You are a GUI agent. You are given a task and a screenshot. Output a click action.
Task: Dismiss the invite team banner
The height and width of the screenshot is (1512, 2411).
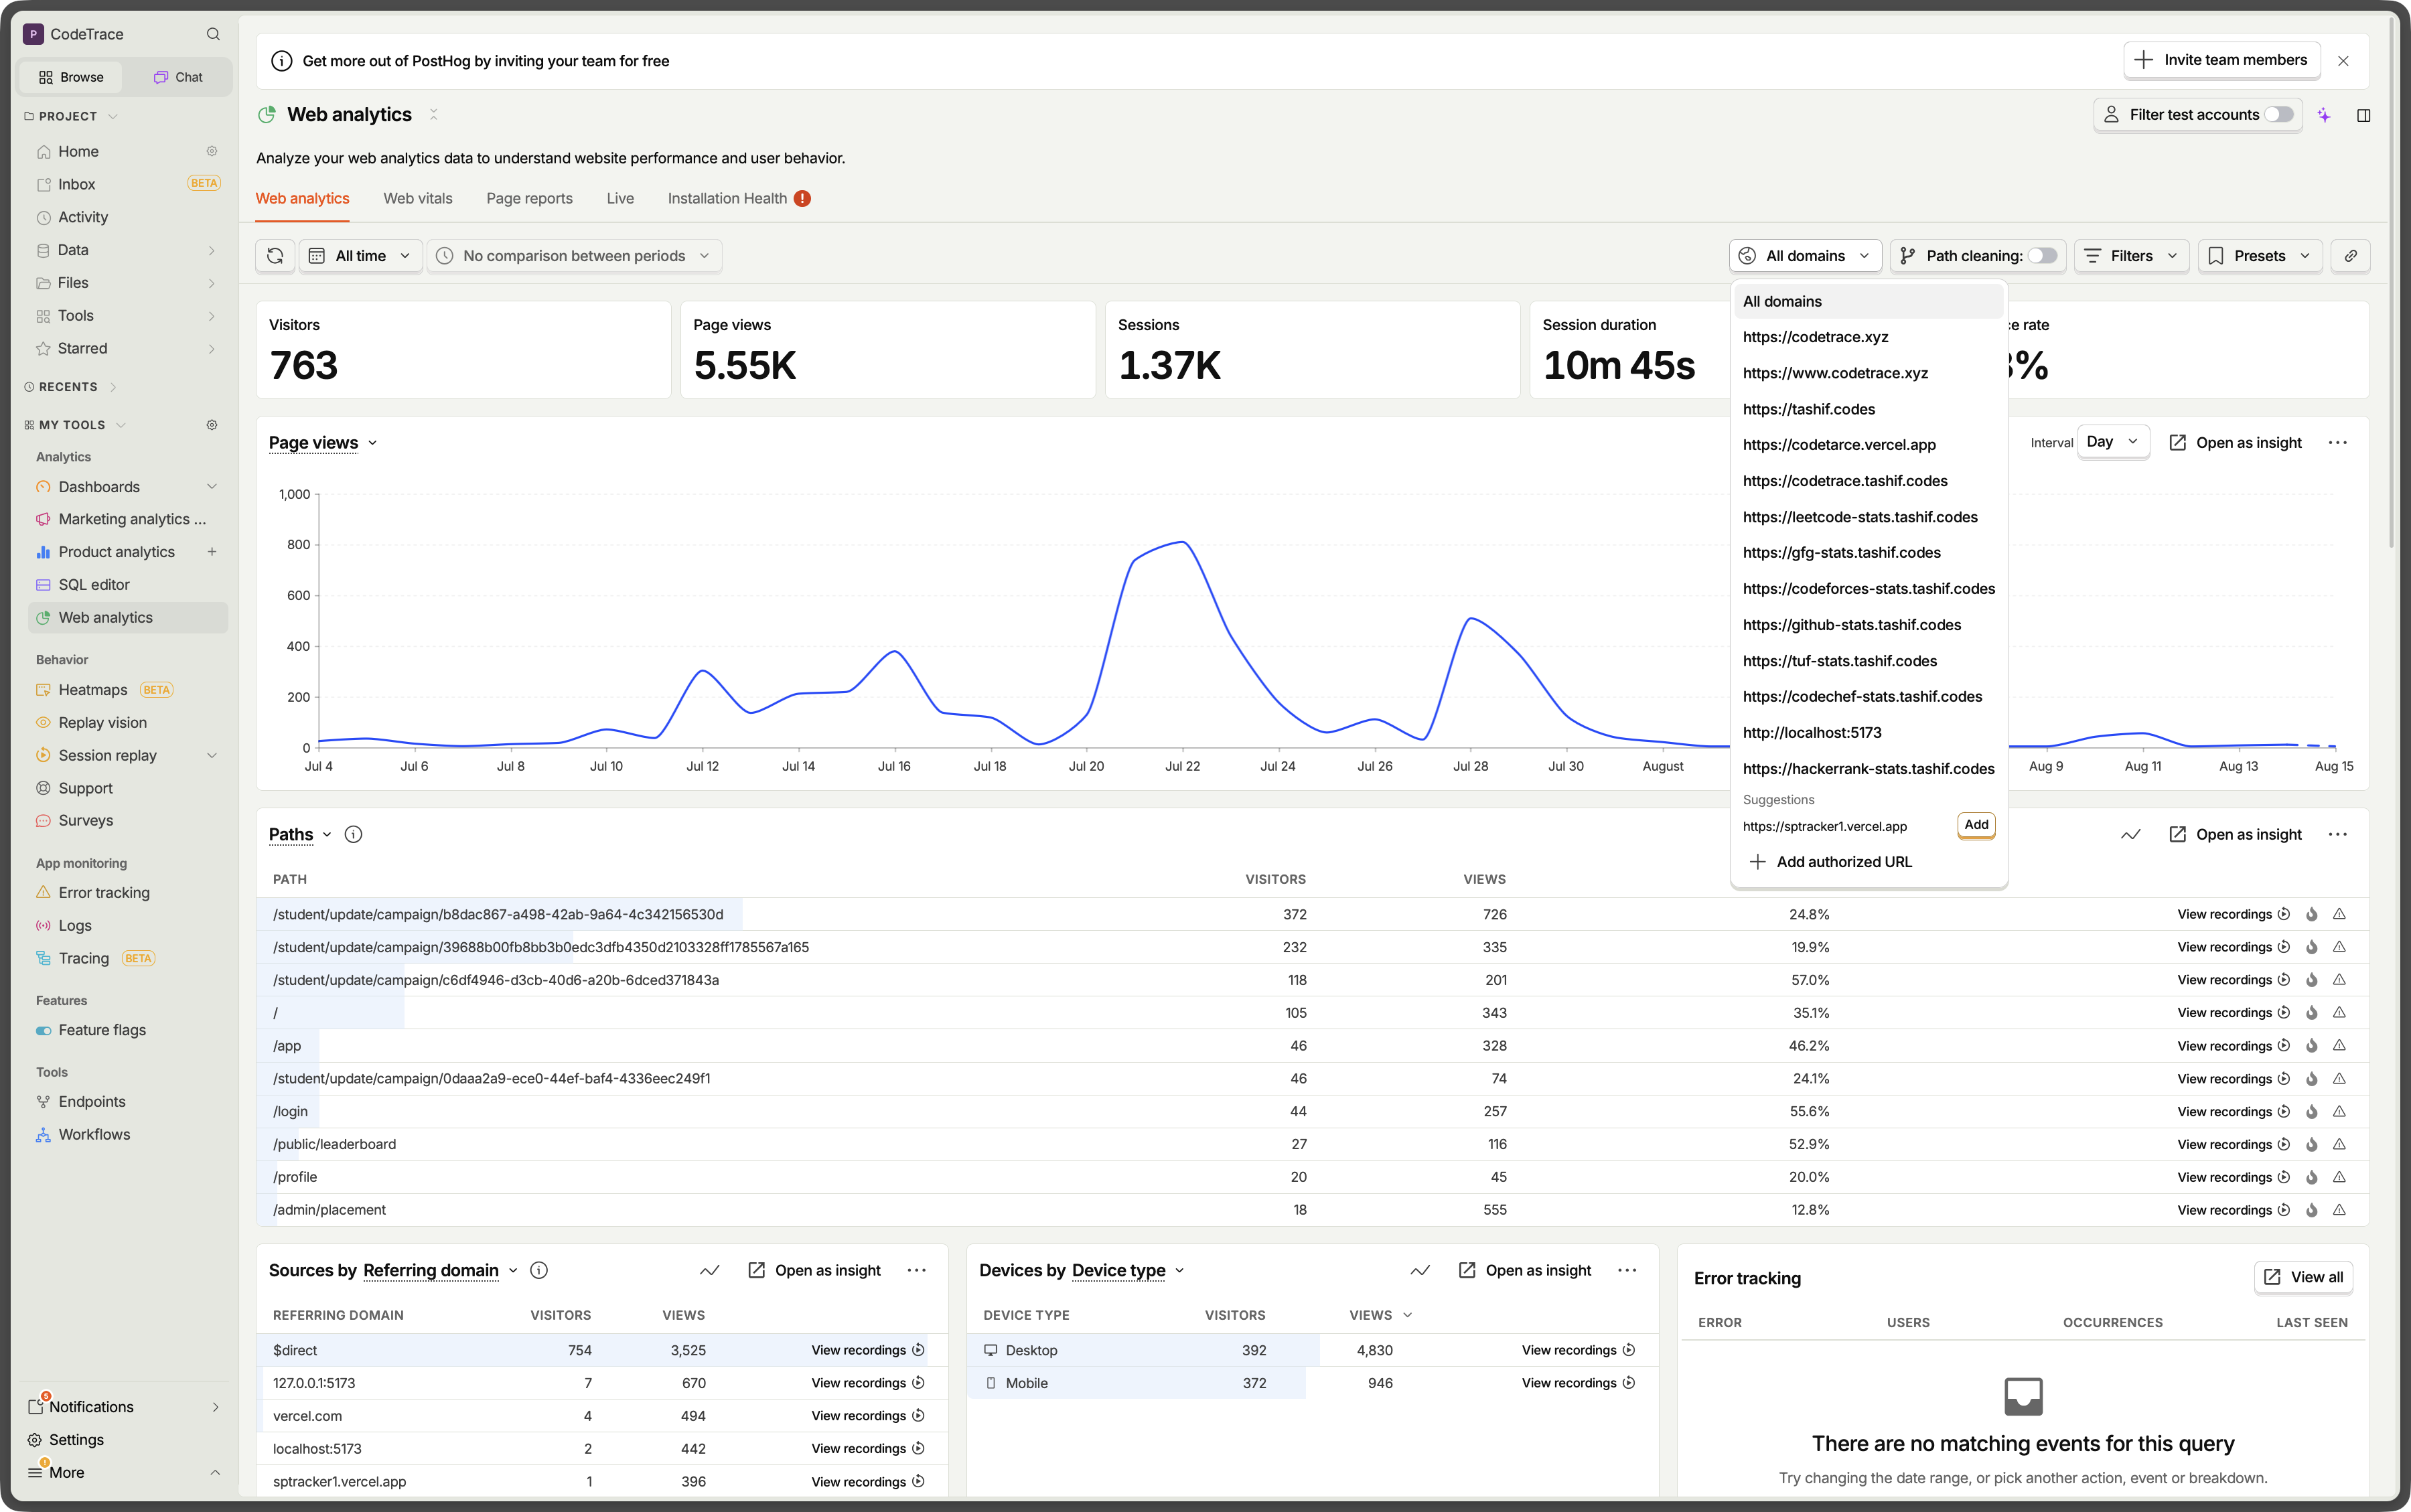(2343, 61)
